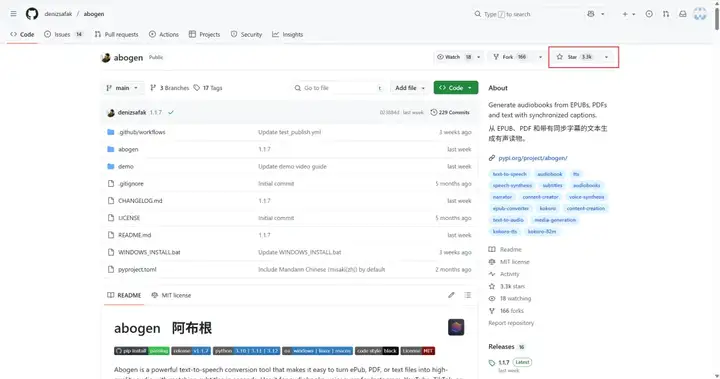Open the notifications inbox icon

pos(683,14)
